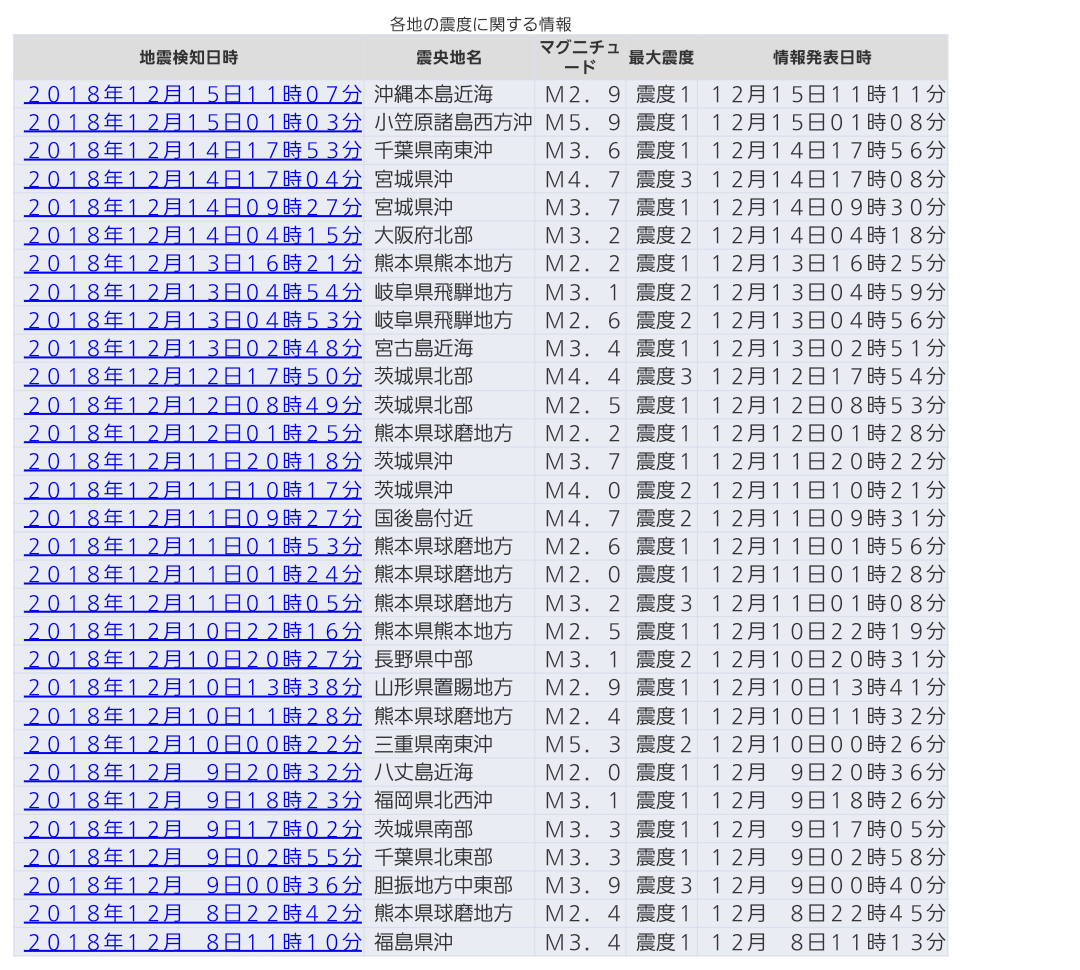Open the 12月8日11時10分 earthquake link
The width and height of the screenshot is (1080, 970).
click(193, 943)
